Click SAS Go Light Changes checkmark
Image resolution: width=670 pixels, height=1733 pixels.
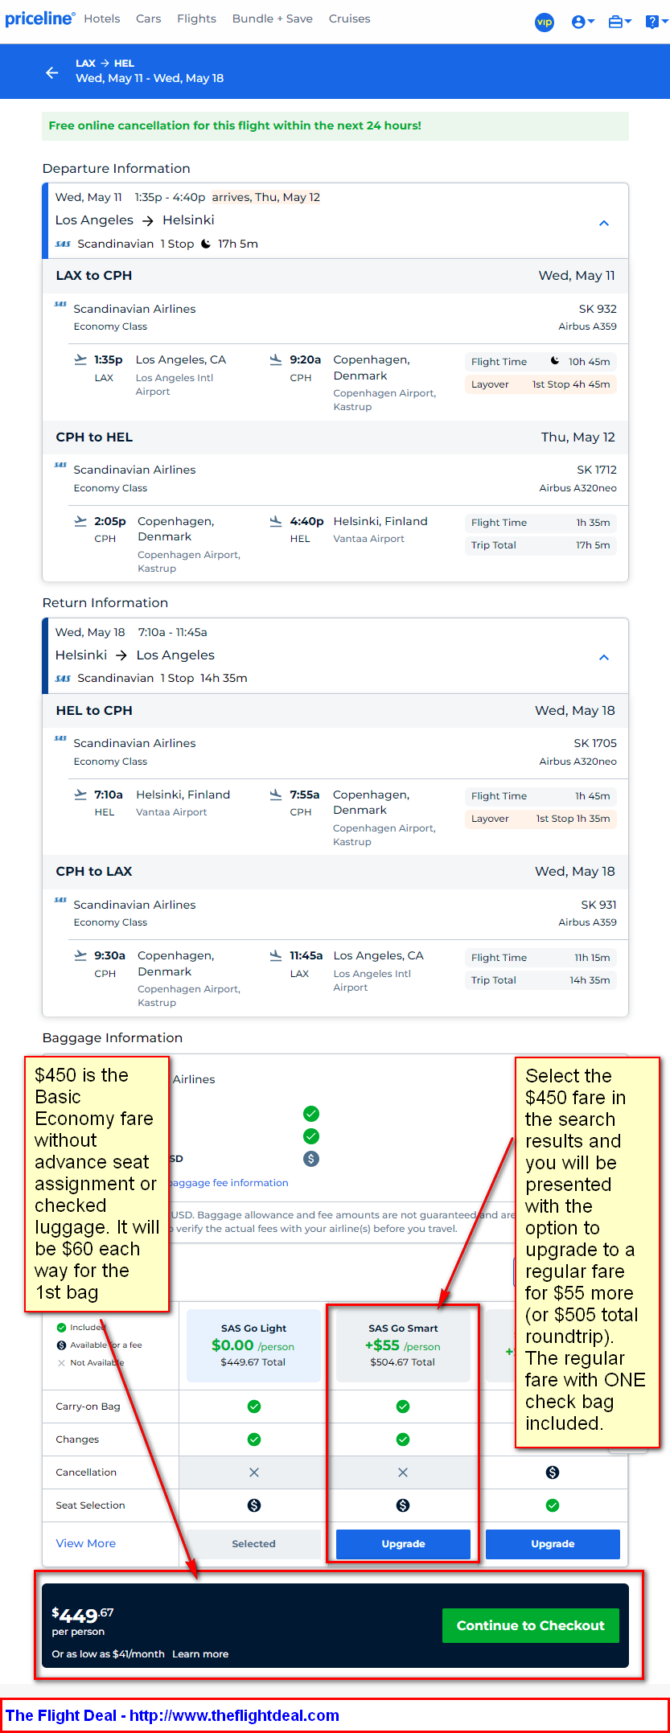(x=254, y=1439)
